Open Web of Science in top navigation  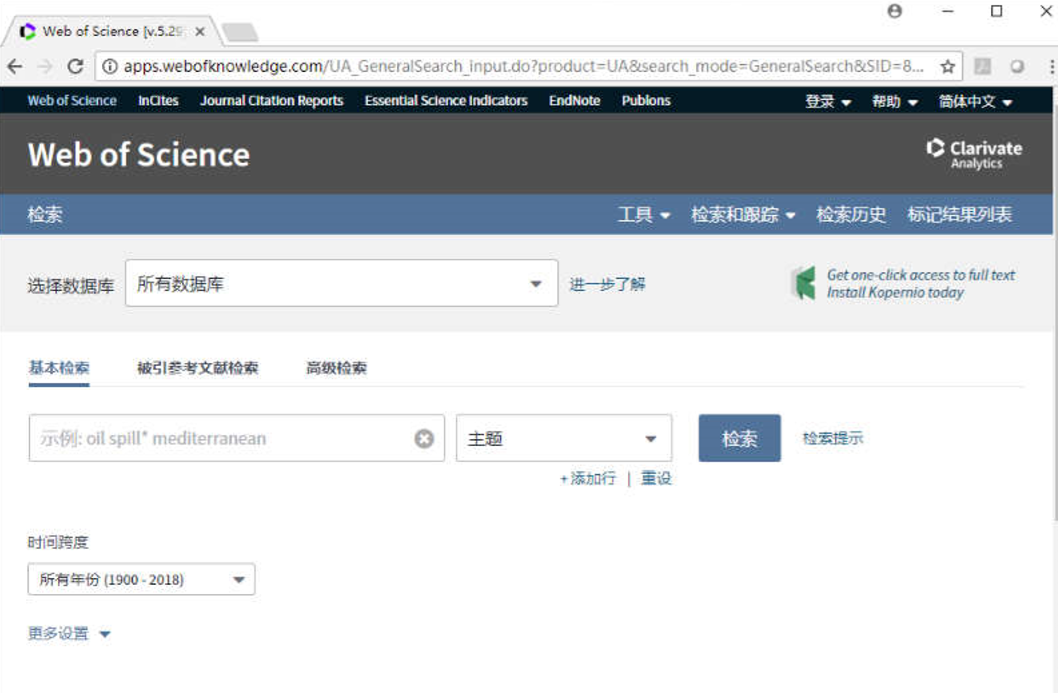(x=72, y=101)
